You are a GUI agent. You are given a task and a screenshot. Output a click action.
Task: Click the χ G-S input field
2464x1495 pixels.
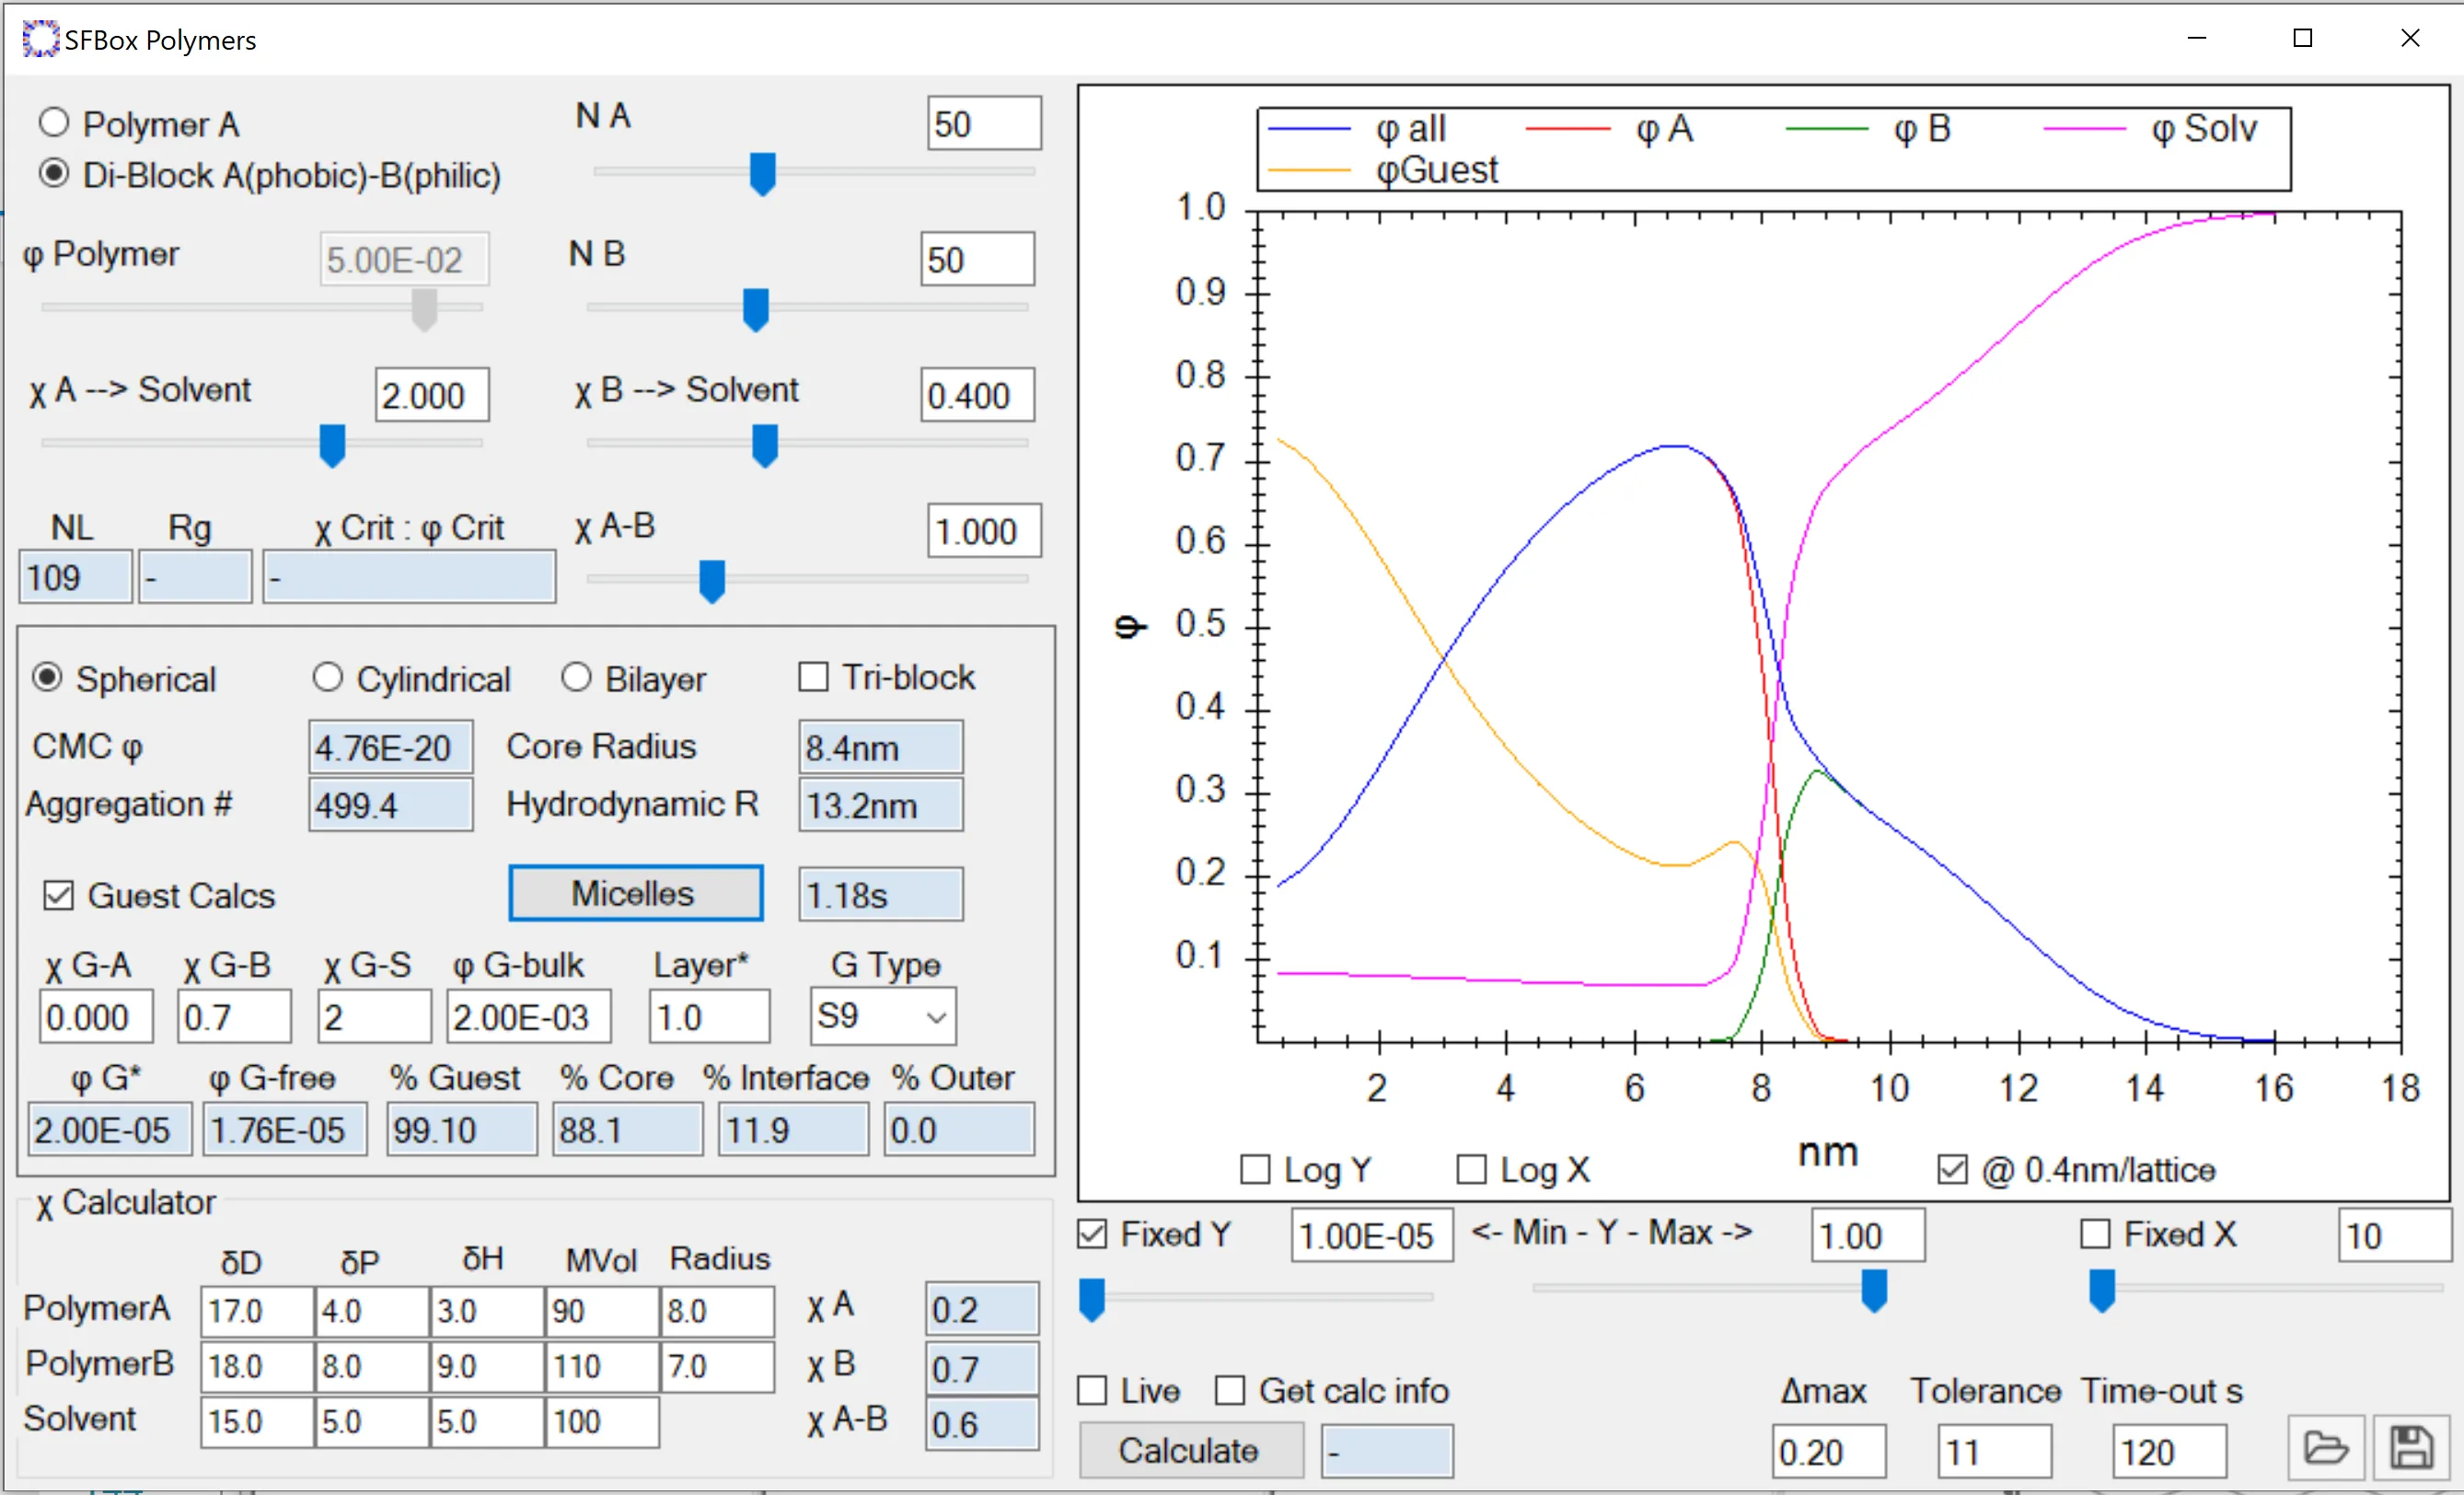[374, 1017]
